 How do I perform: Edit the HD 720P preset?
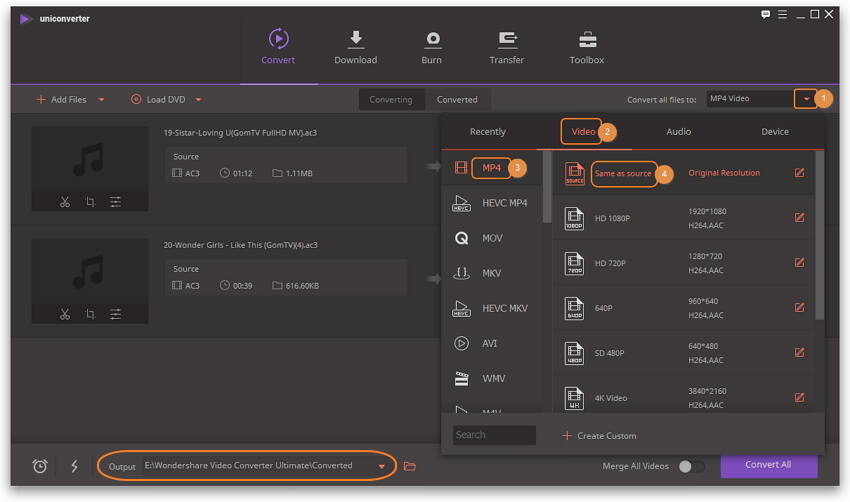tap(800, 263)
